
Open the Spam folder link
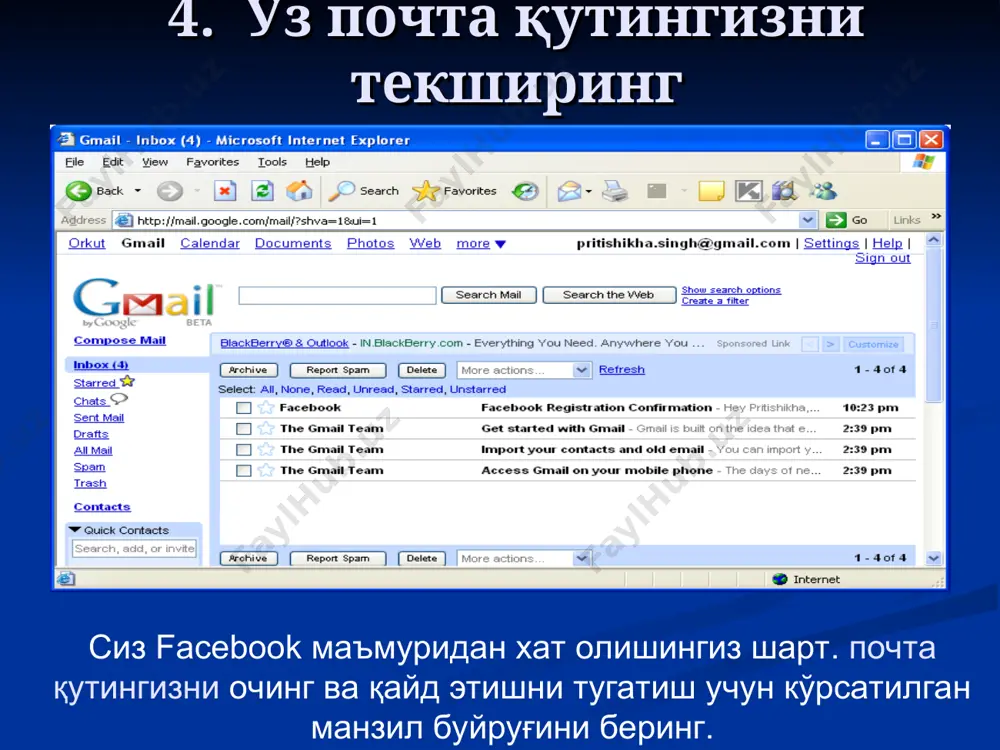pyautogui.click(x=89, y=467)
